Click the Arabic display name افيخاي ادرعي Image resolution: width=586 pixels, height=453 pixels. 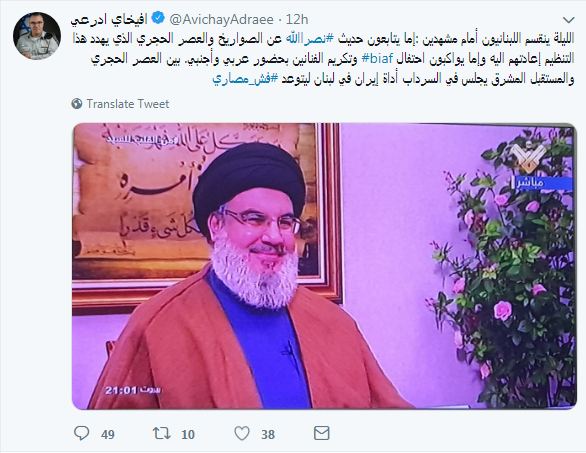point(109,19)
